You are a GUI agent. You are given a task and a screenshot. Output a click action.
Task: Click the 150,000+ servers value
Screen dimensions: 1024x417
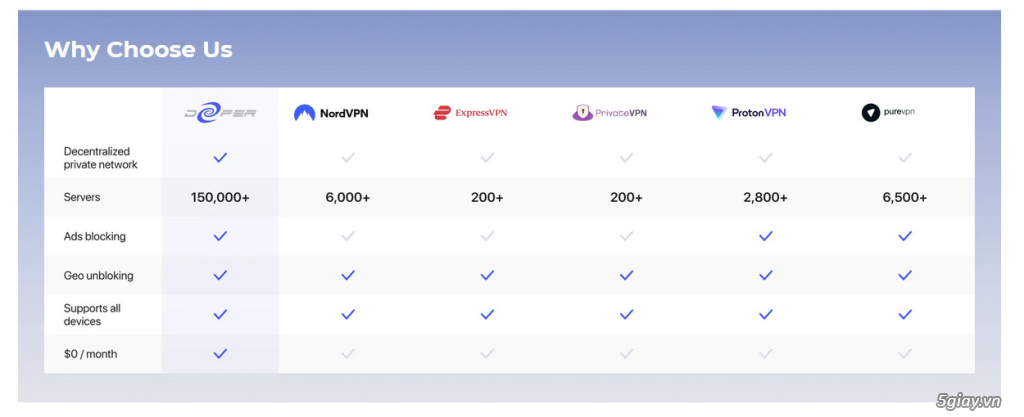coord(220,197)
